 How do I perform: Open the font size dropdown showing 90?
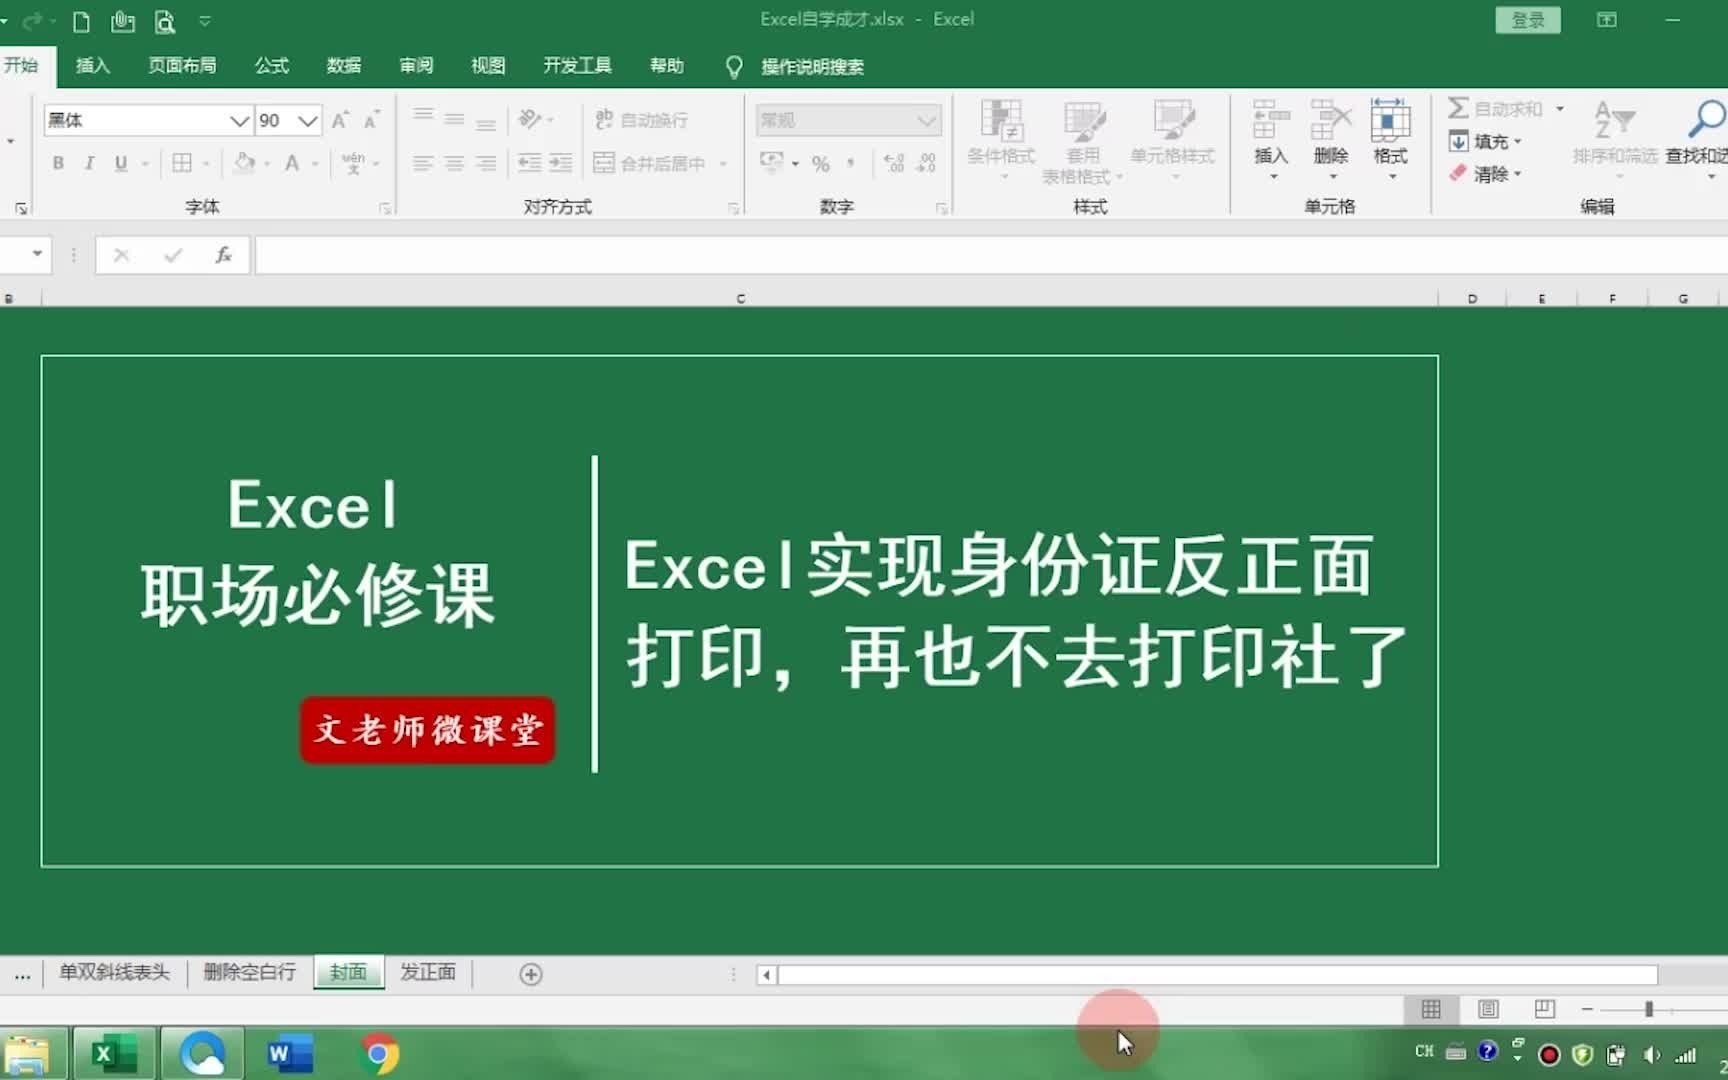click(308, 120)
